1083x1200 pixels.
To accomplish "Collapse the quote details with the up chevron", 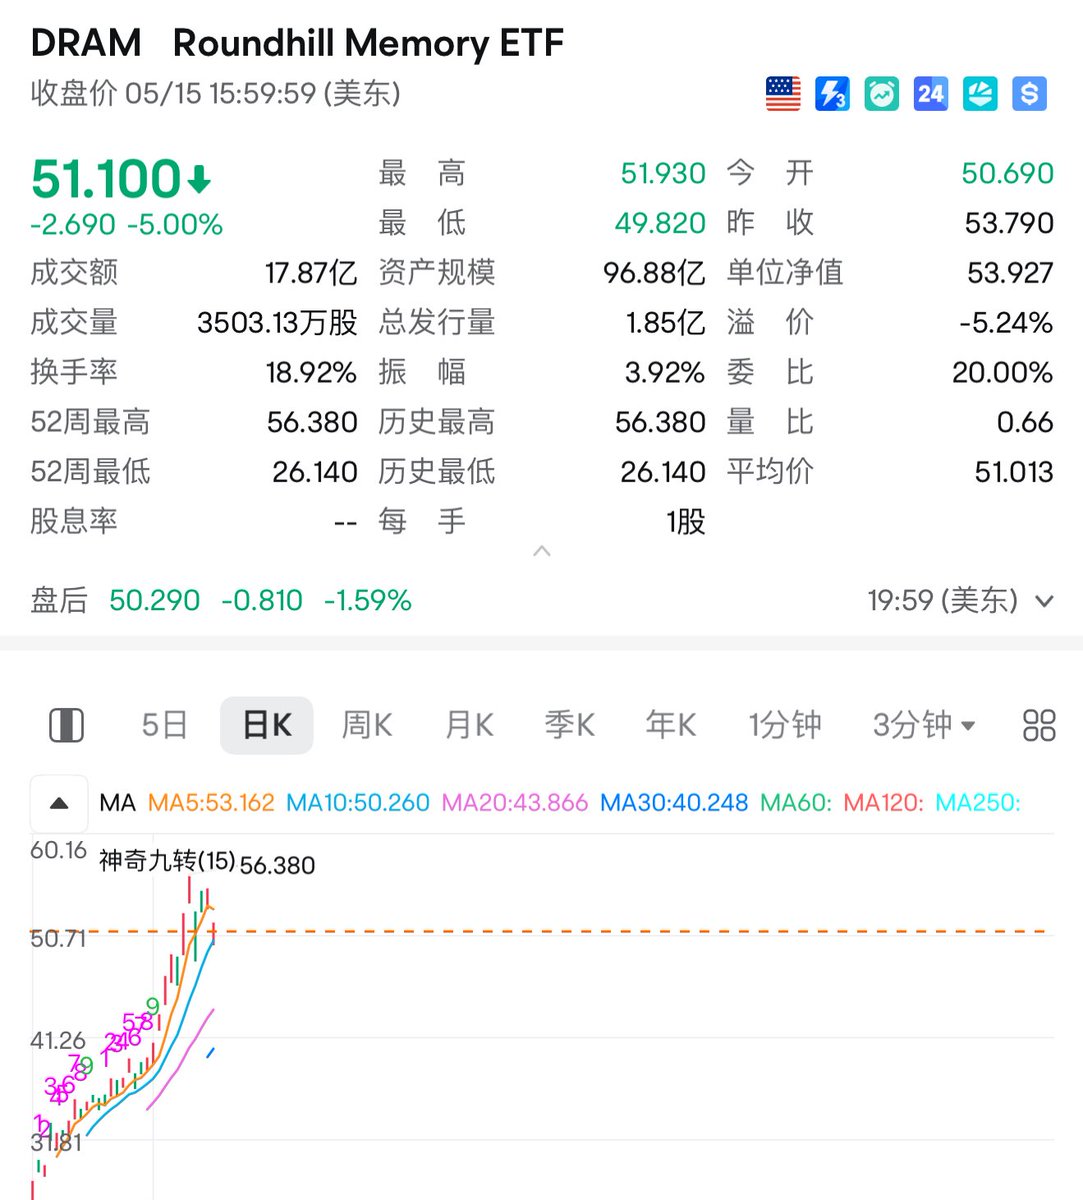I will (542, 551).
